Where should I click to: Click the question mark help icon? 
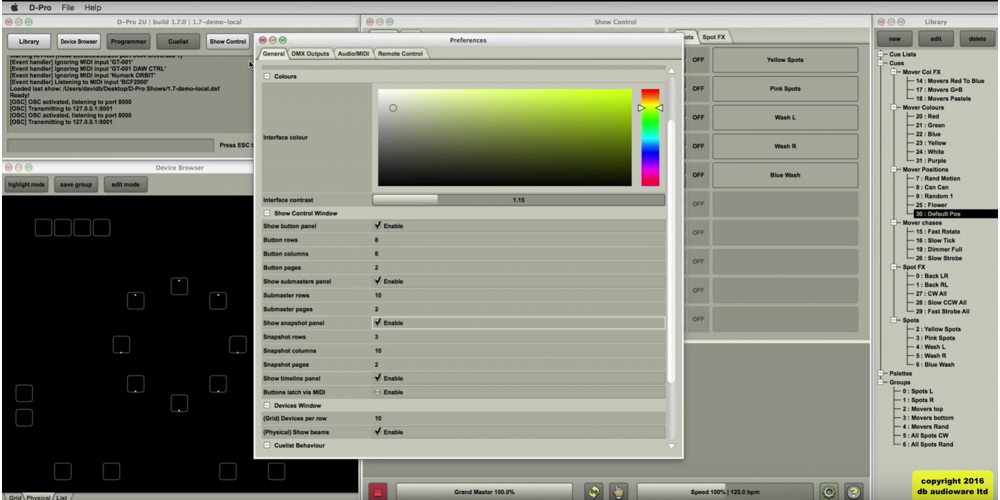coord(854,492)
